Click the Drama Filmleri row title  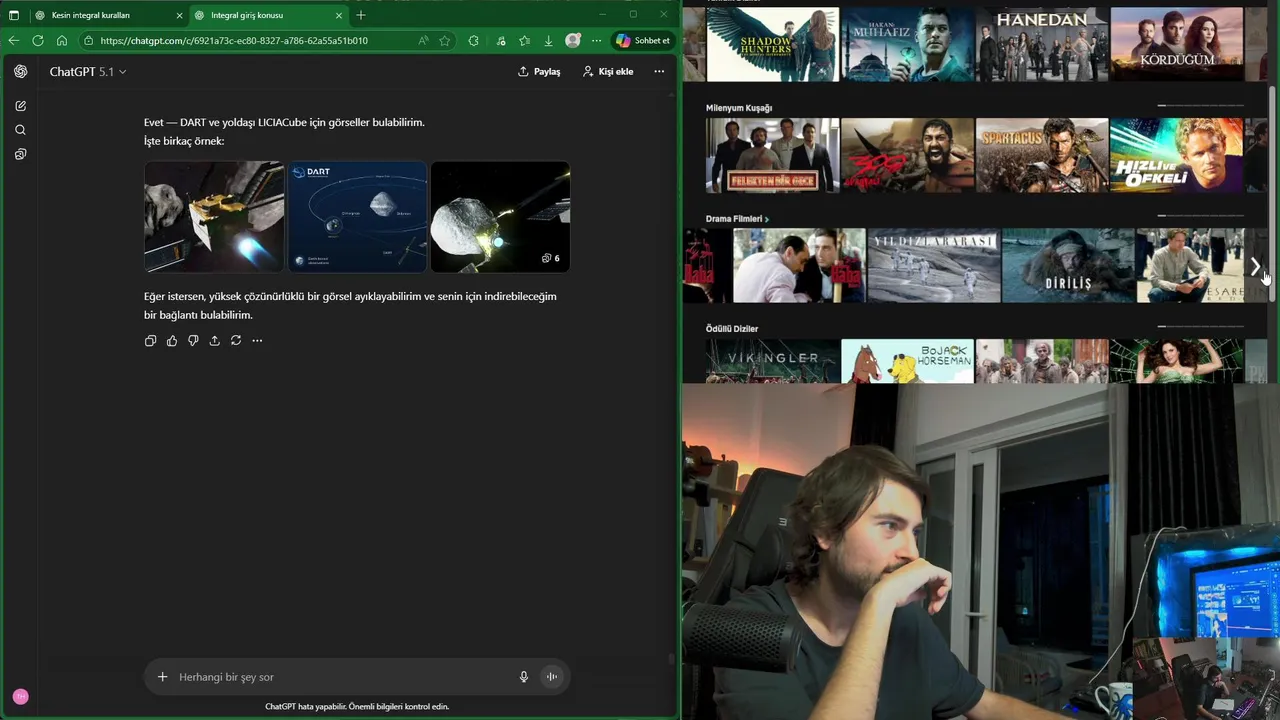(734, 219)
